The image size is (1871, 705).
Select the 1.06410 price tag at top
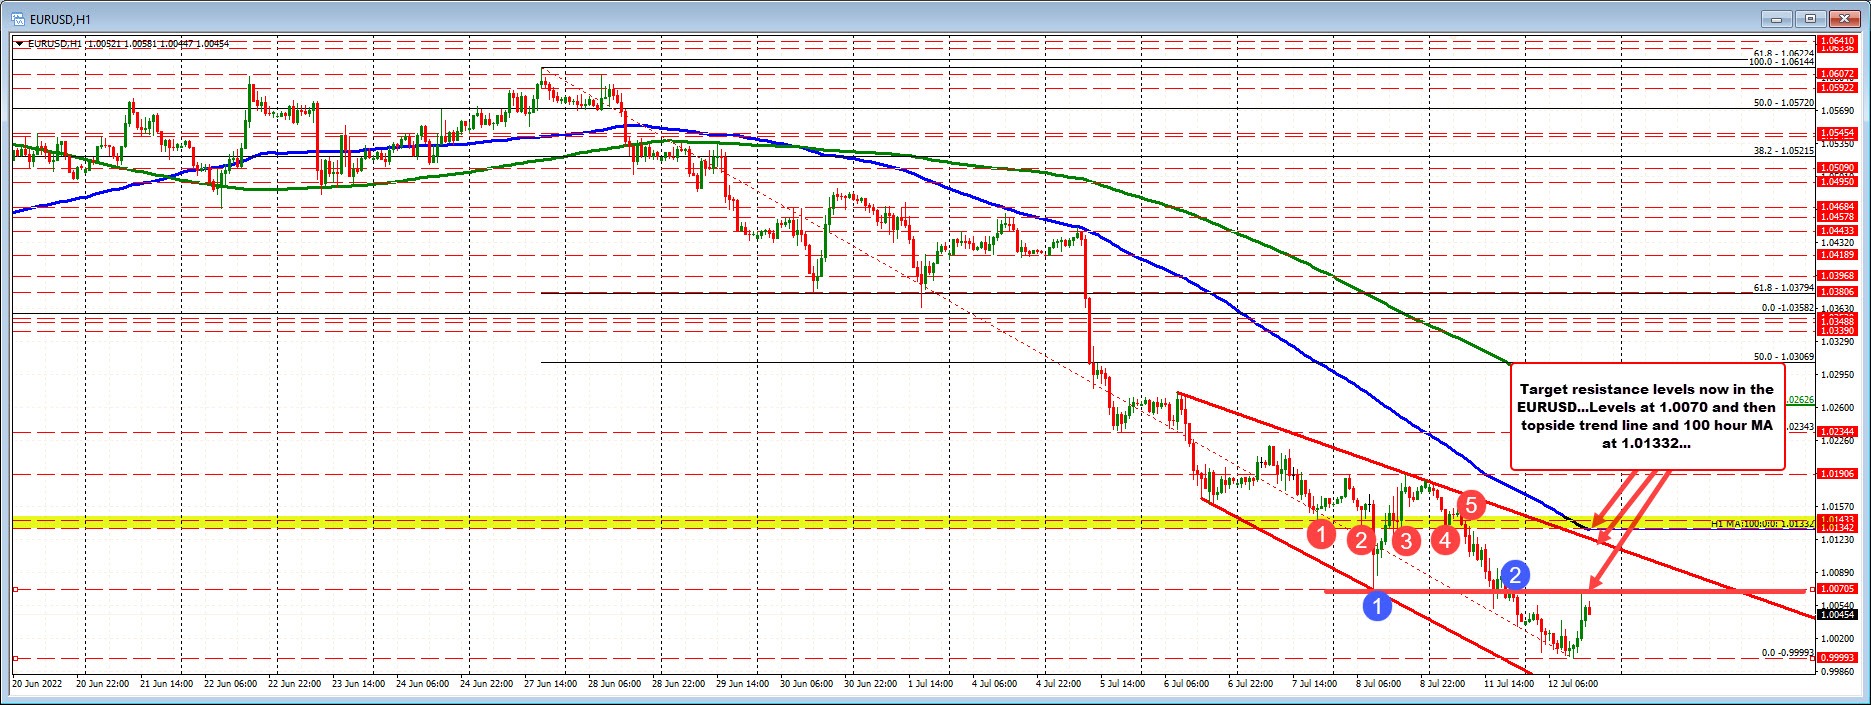coord(1837,41)
